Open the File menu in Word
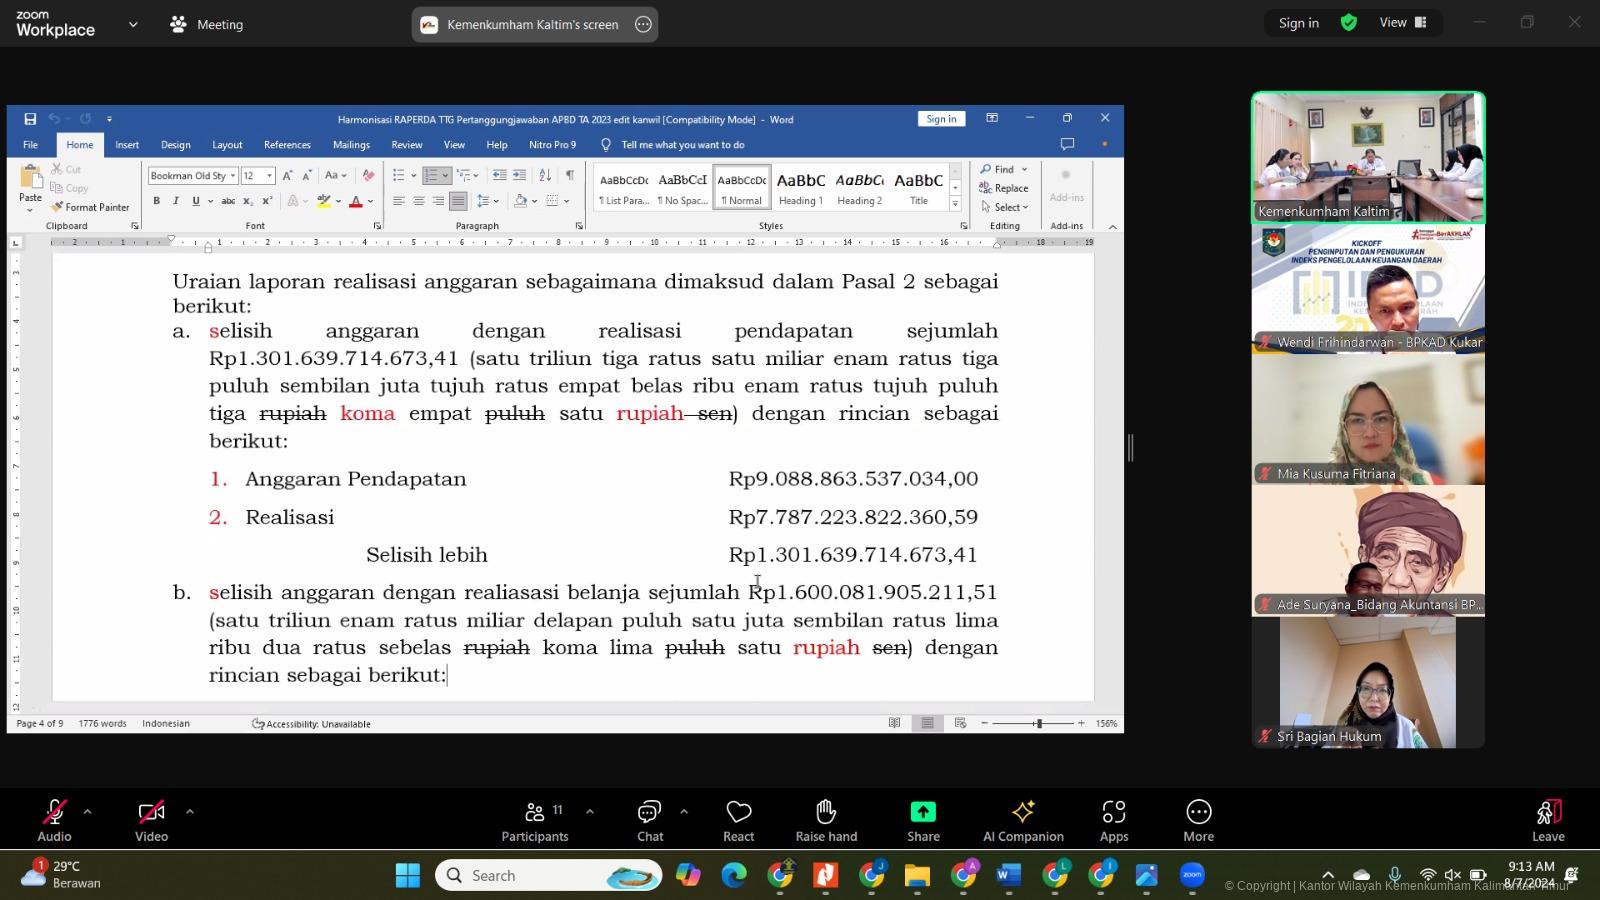The width and height of the screenshot is (1600, 900). click(31, 145)
